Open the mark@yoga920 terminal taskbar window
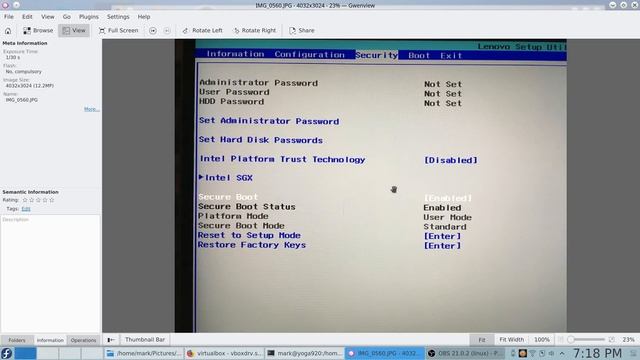Screen dimensions: 640x360 [304, 353]
